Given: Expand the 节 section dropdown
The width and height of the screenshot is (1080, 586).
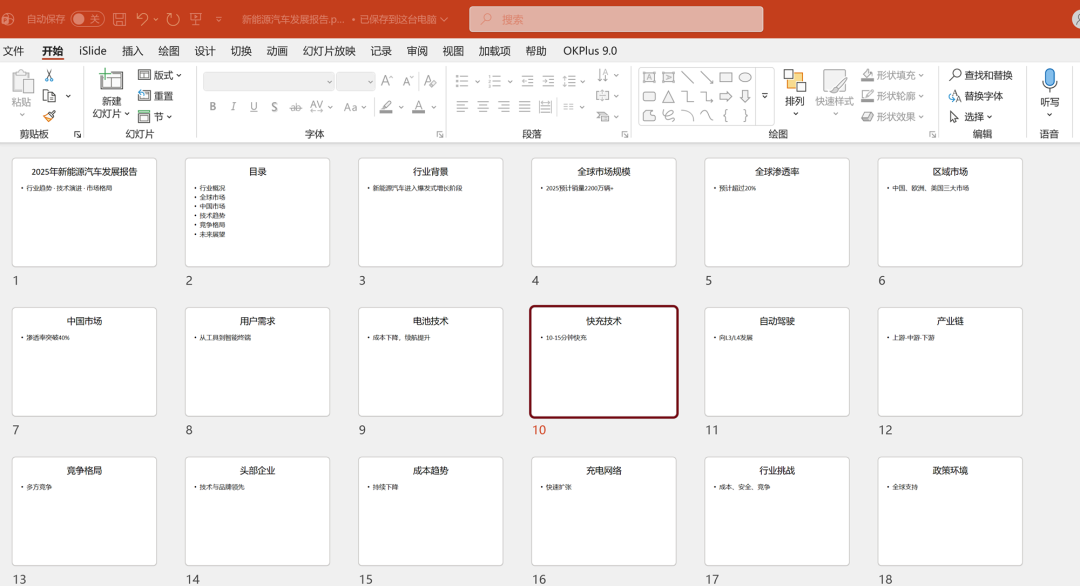Looking at the screenshot, I should [155, 116].
